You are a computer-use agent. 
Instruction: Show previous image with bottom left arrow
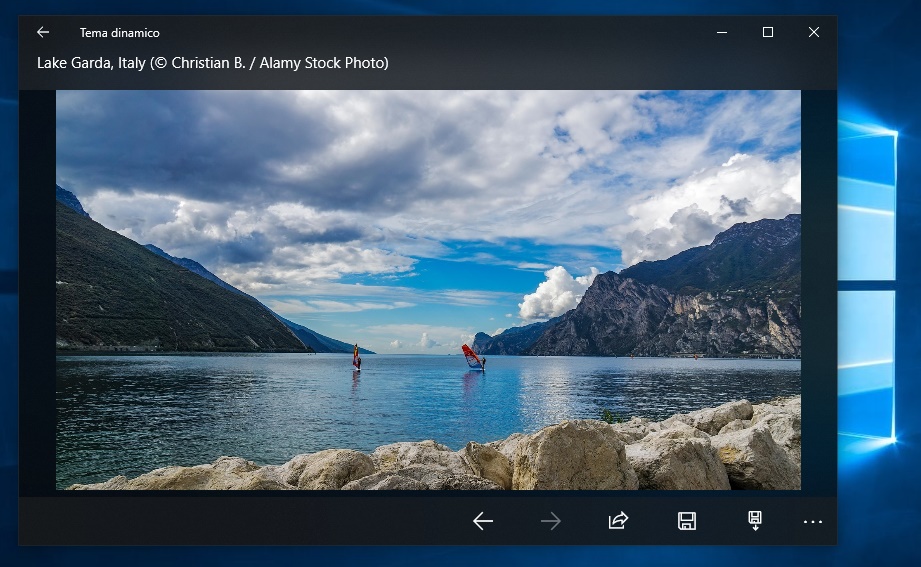[x=483, y=521]
